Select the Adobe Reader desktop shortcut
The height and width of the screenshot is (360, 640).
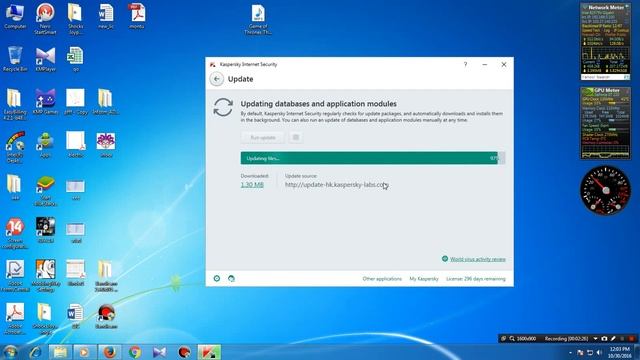15,319
